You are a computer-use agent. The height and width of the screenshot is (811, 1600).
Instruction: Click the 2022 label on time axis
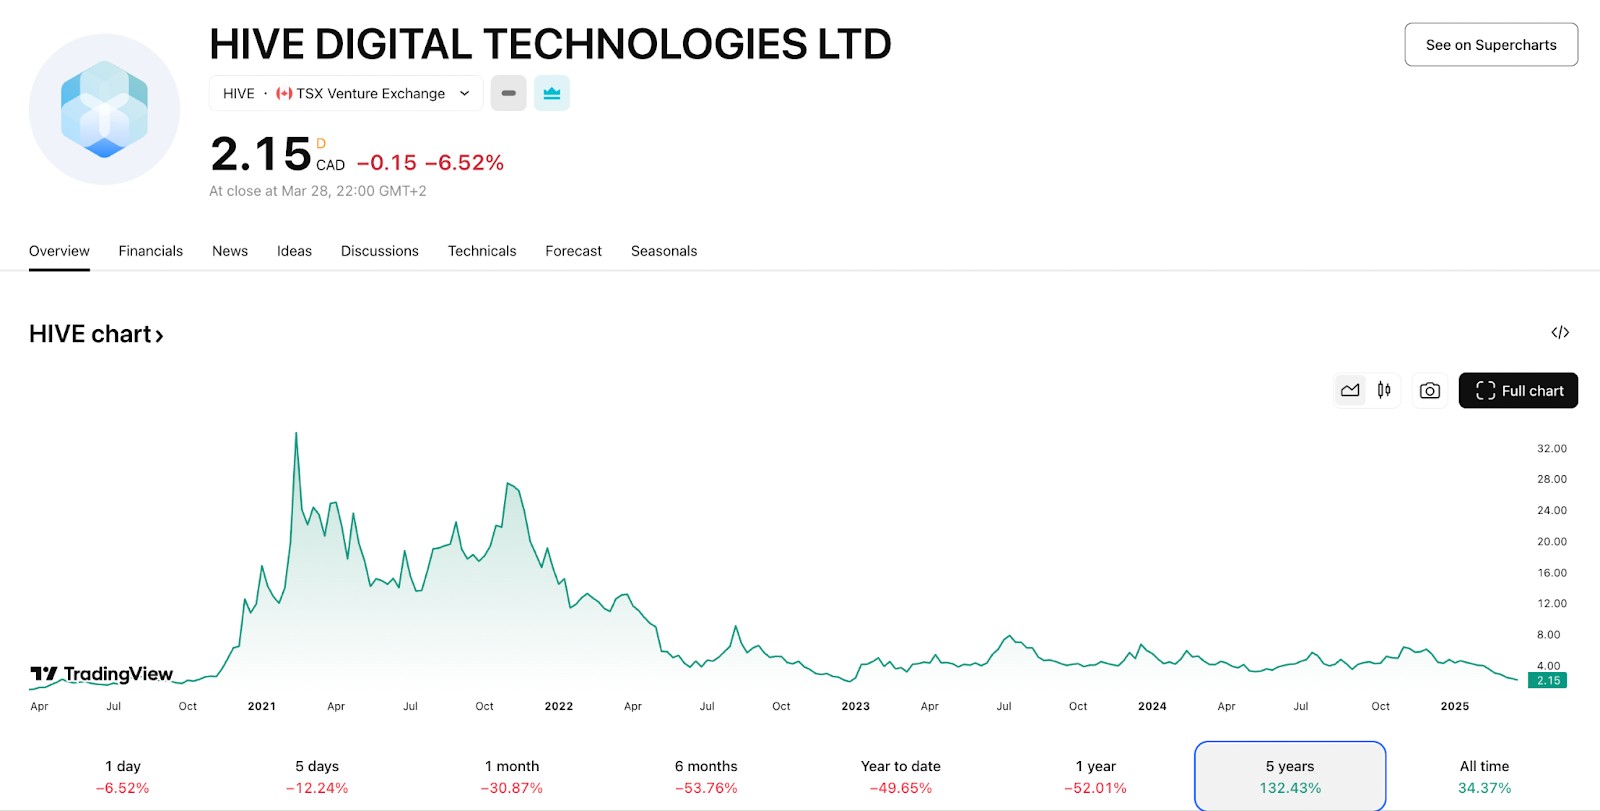coord(559,706)
